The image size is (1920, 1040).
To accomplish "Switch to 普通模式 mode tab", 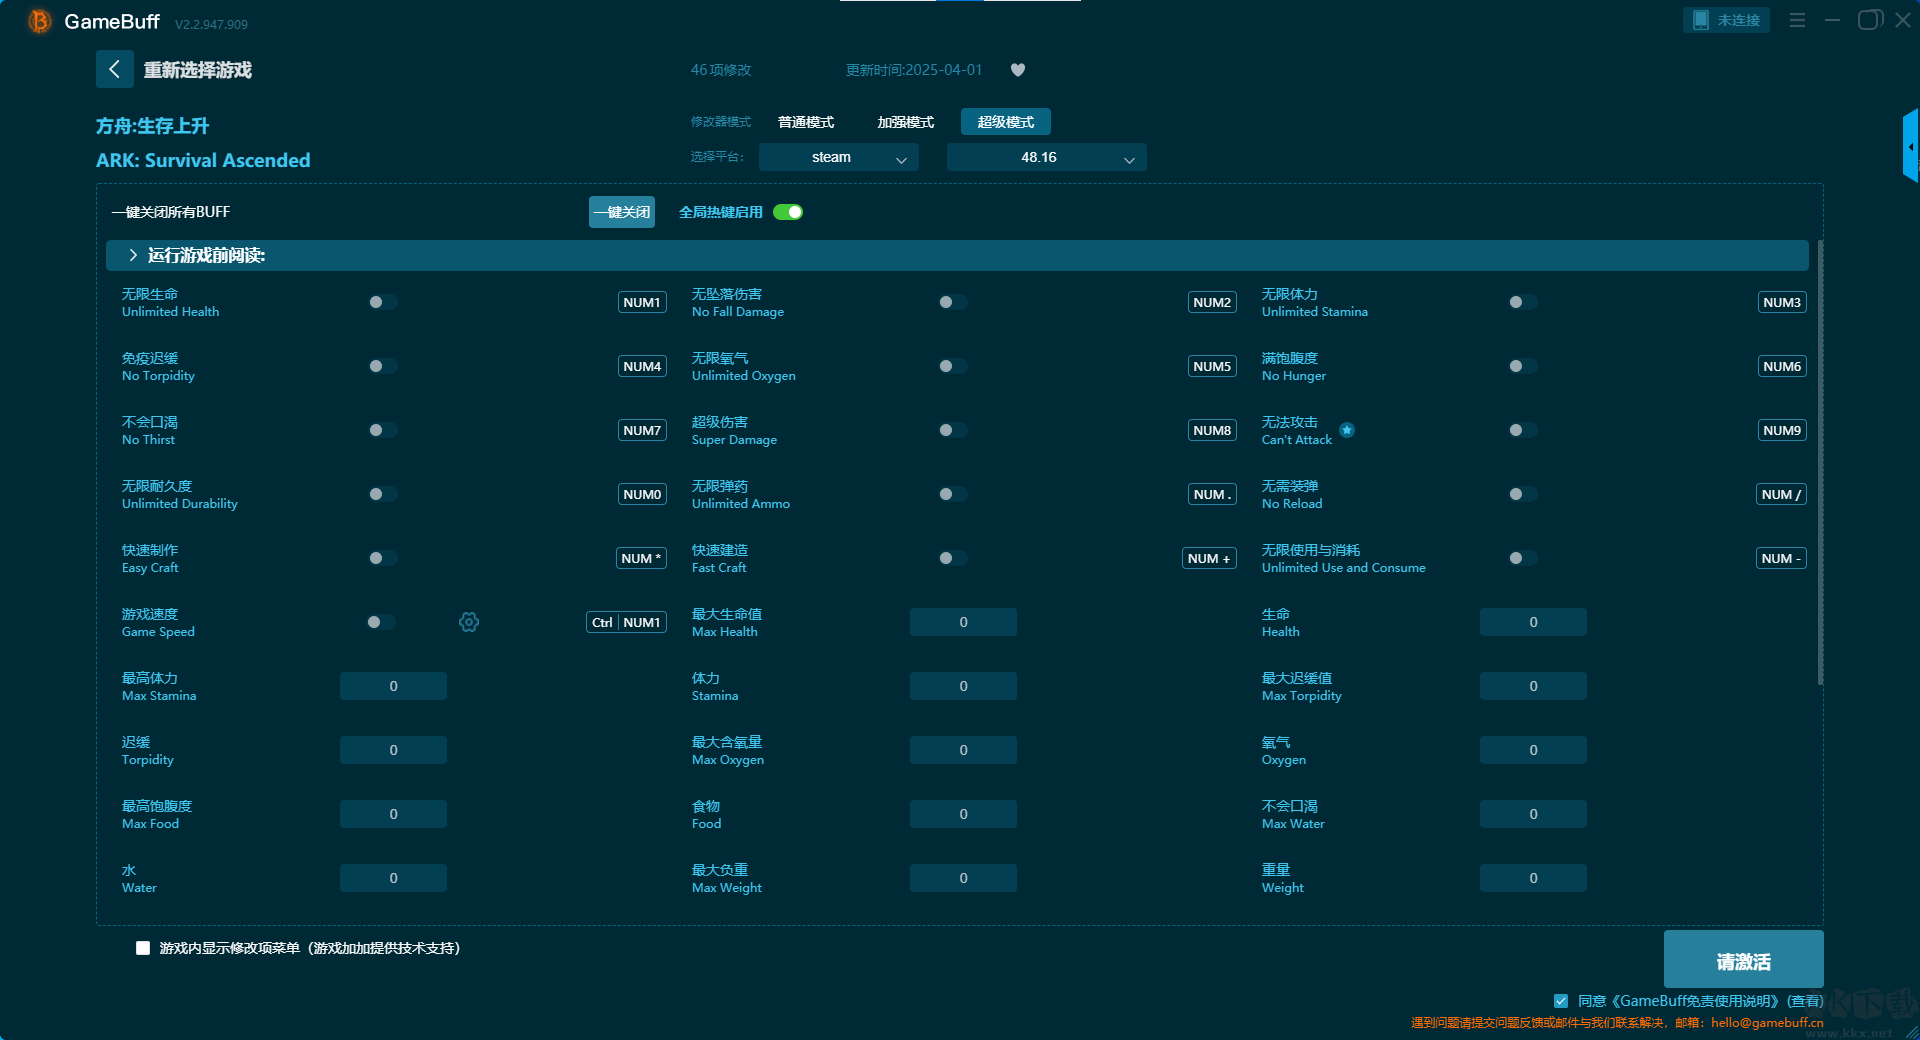I will pos(806,122).
